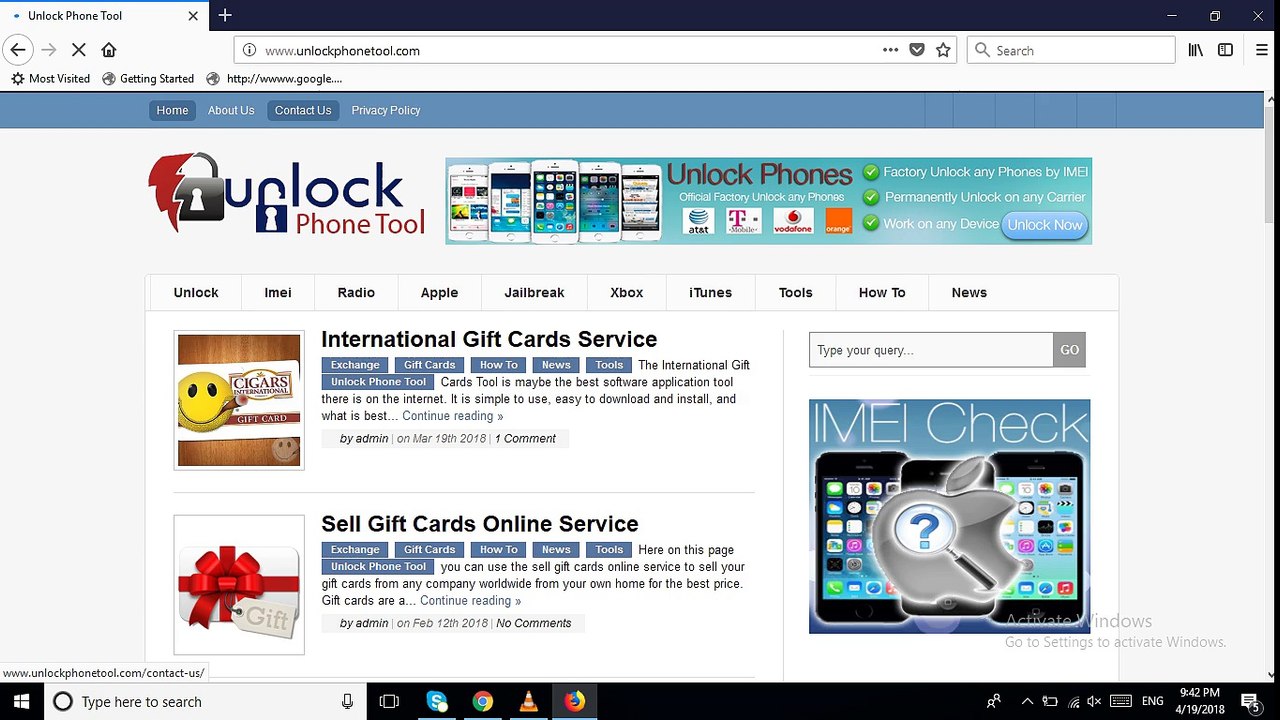Open Sell Gift Cards Online Service title
The image size is (1280, 720).
click(x=480, y=524)
